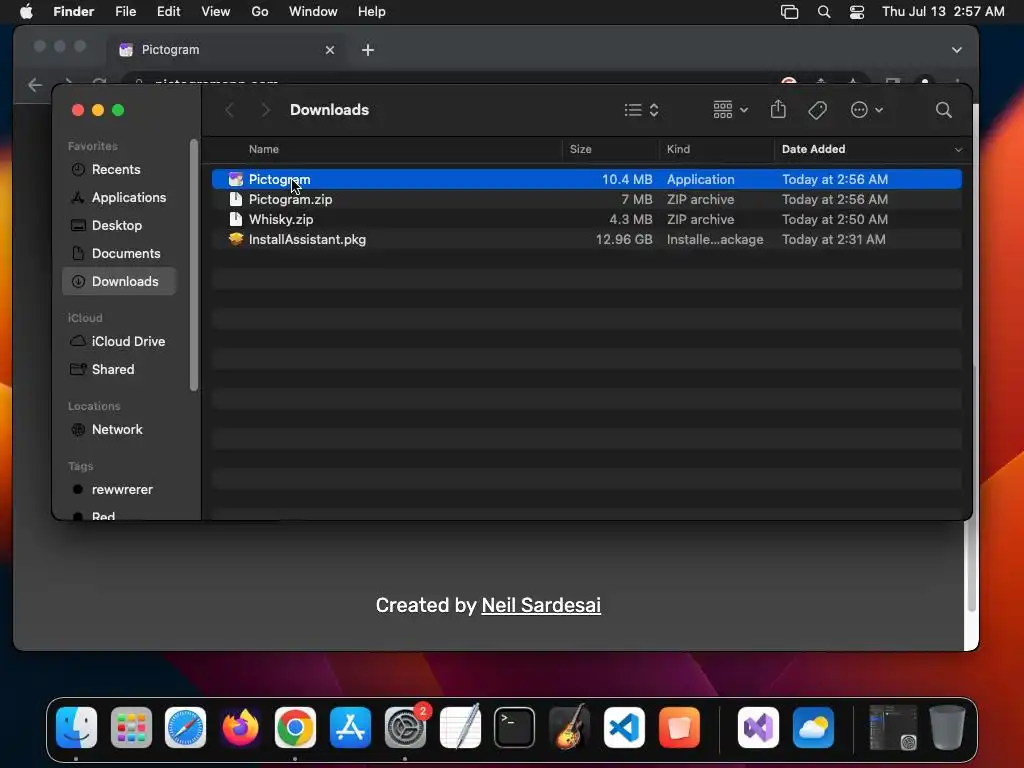Select Recents in Finder sidebar
Viewport: 1024px width, 768px height.
tap(119, 169)
